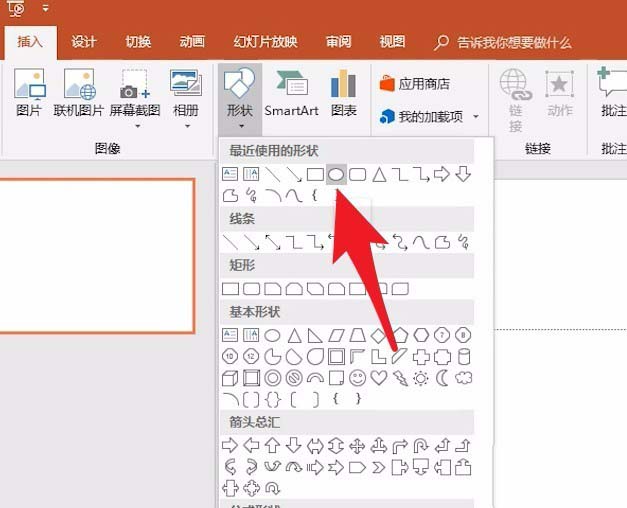Click Online Pictures (联机图片) button
The height and width of the screenshot is (508, 627).
[79, 93]
